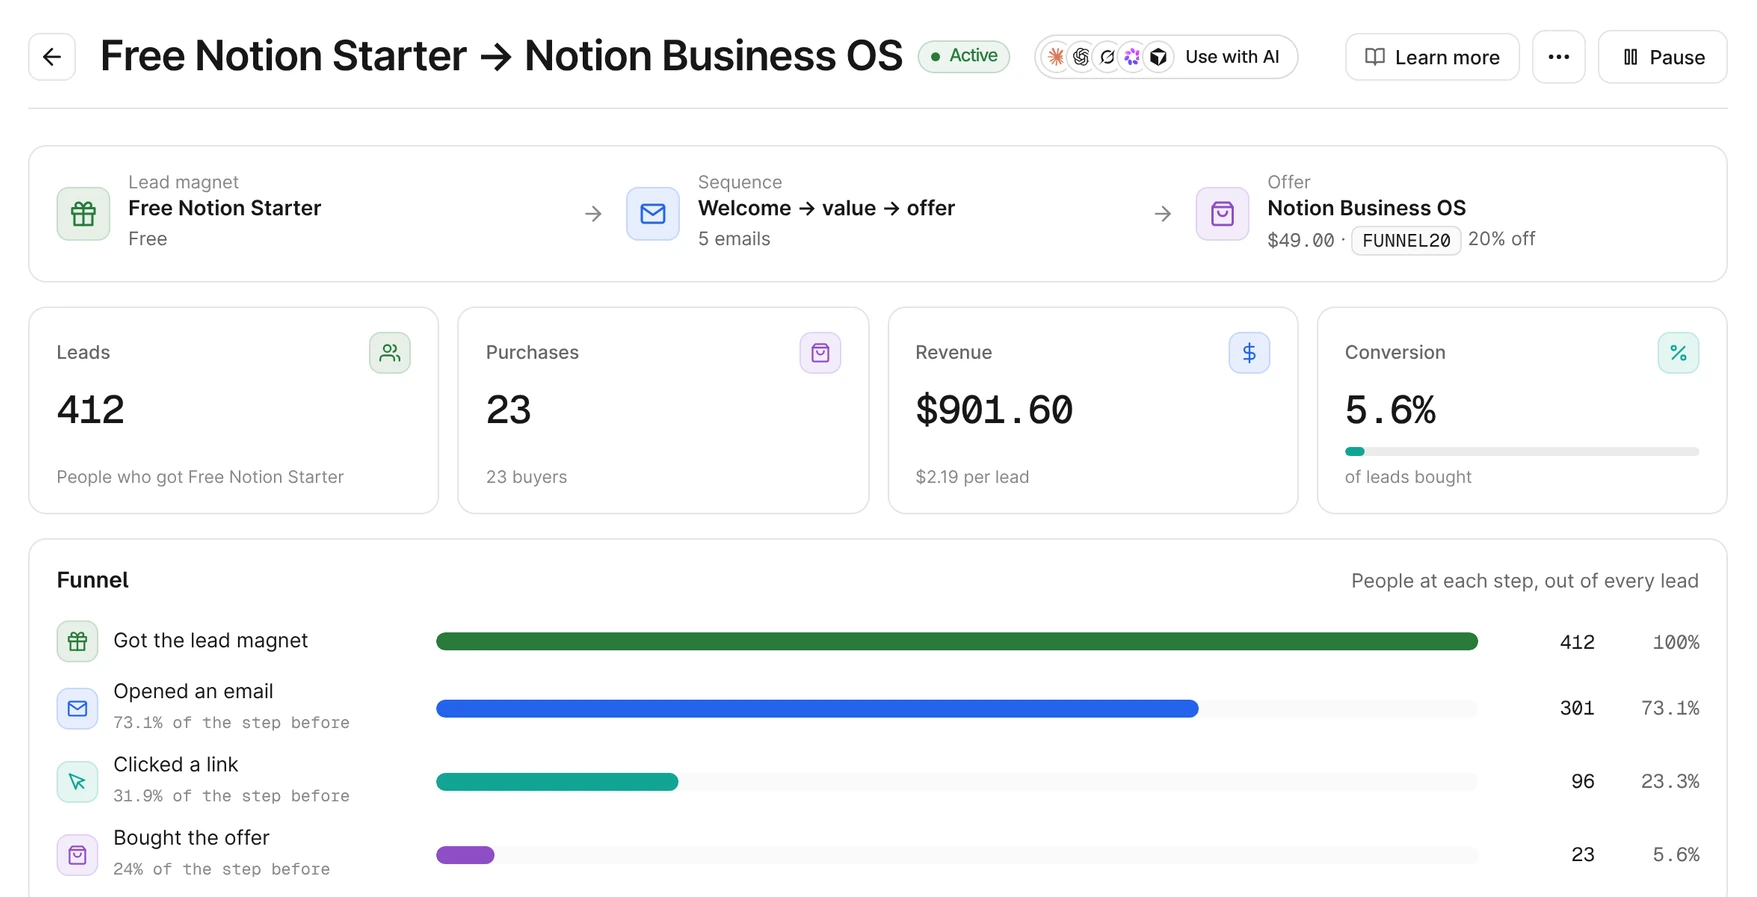Viewport: 1757px width, 897px height.
Task: Click the book icon in Learn more
Action: coord(1375,57)
